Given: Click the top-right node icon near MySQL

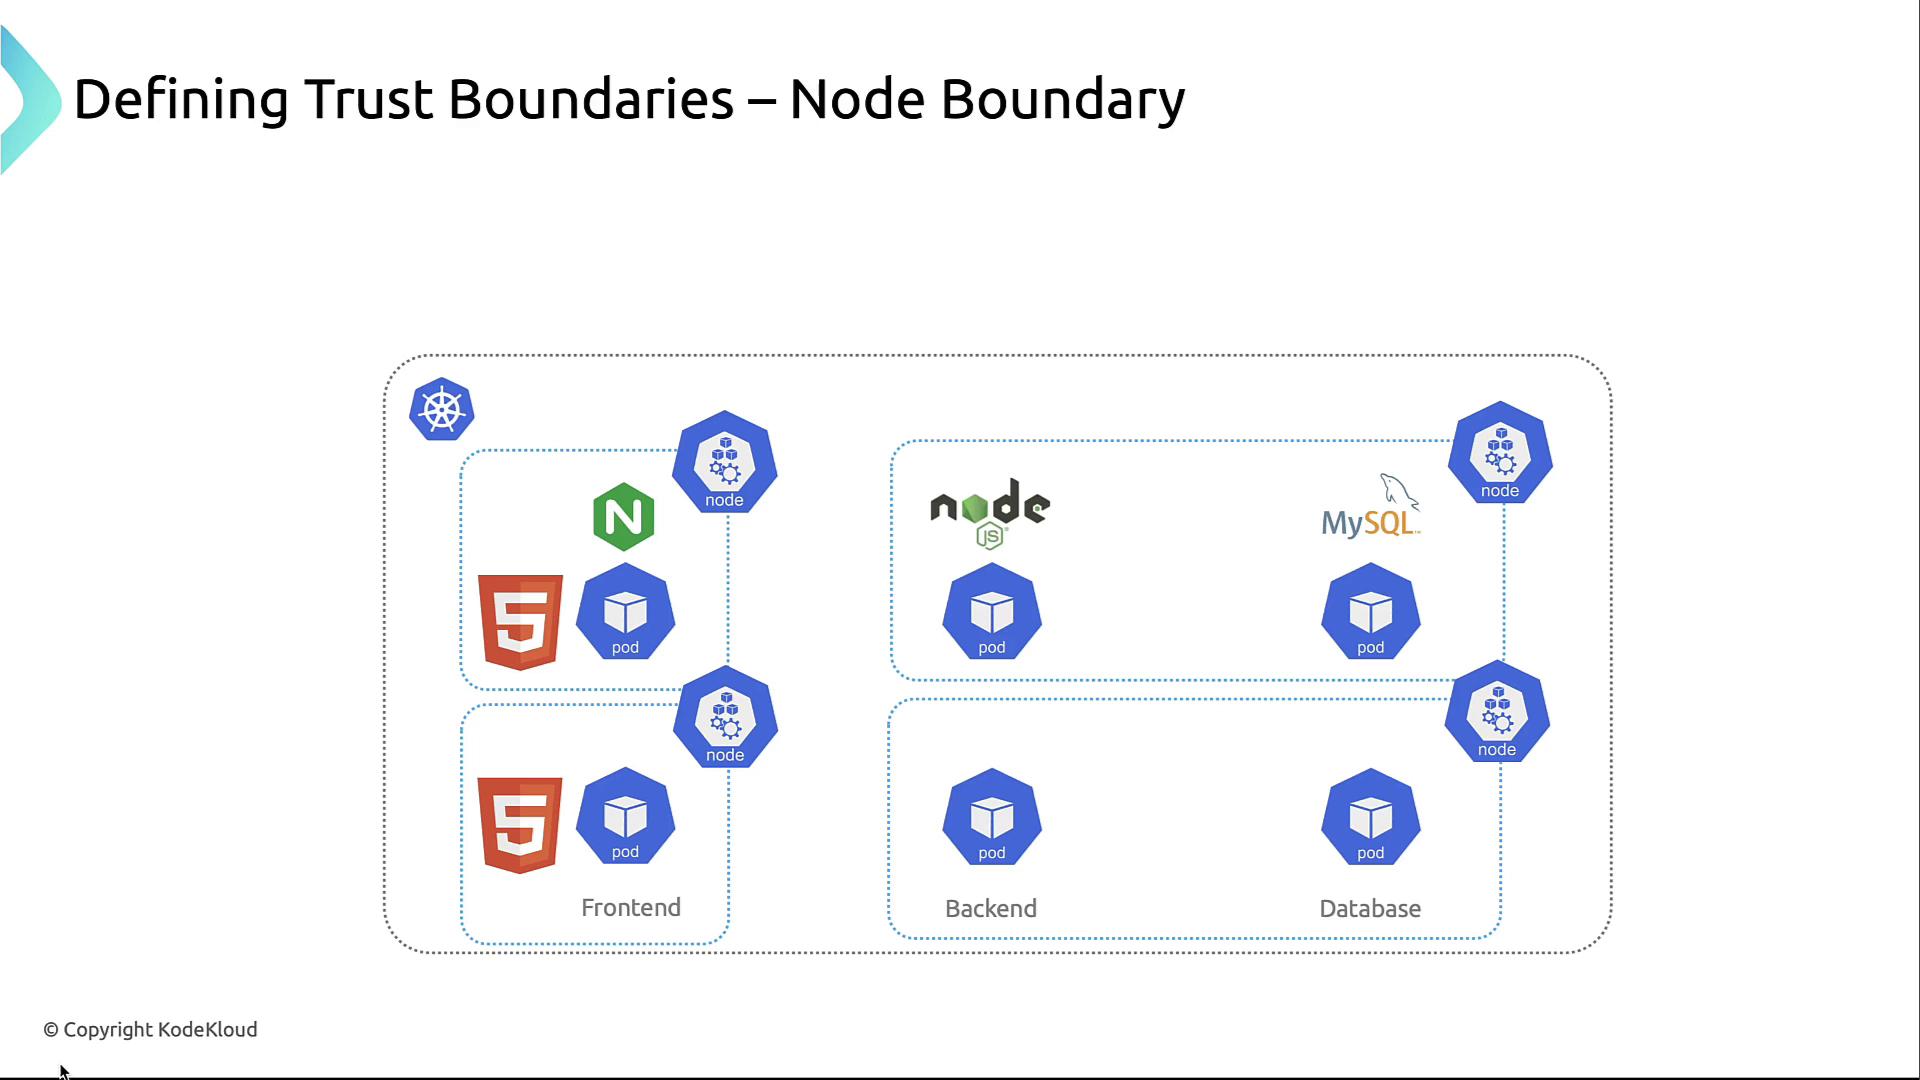Looking at the screenshot, I should (x=1500, y=453).
